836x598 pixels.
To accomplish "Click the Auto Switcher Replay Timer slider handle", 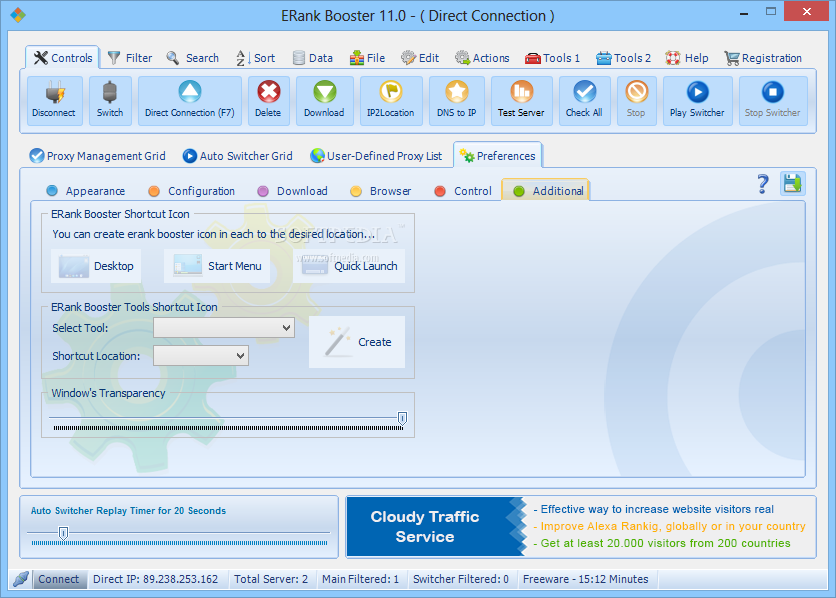I will click(x=63, y=533).
